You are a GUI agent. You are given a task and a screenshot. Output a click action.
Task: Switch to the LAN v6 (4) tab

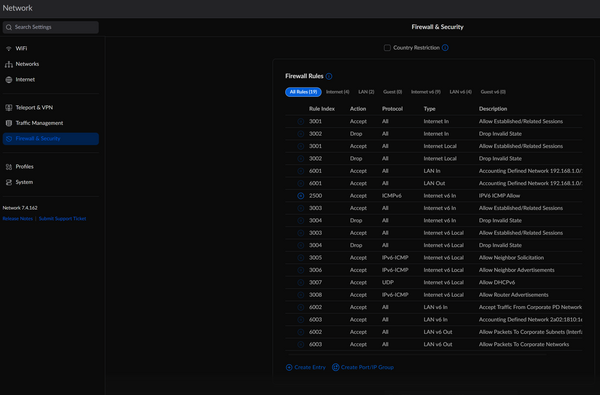tap(461, 92)
